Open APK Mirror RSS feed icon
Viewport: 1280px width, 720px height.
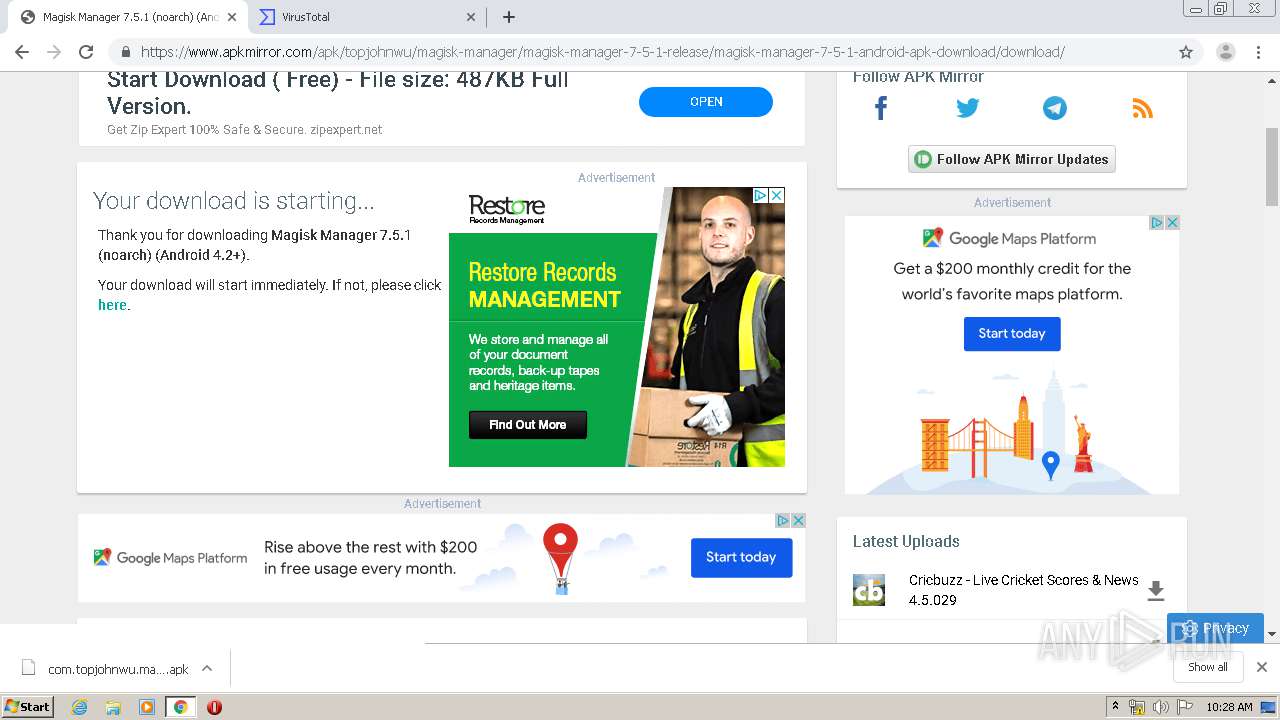coord(1142,108)
